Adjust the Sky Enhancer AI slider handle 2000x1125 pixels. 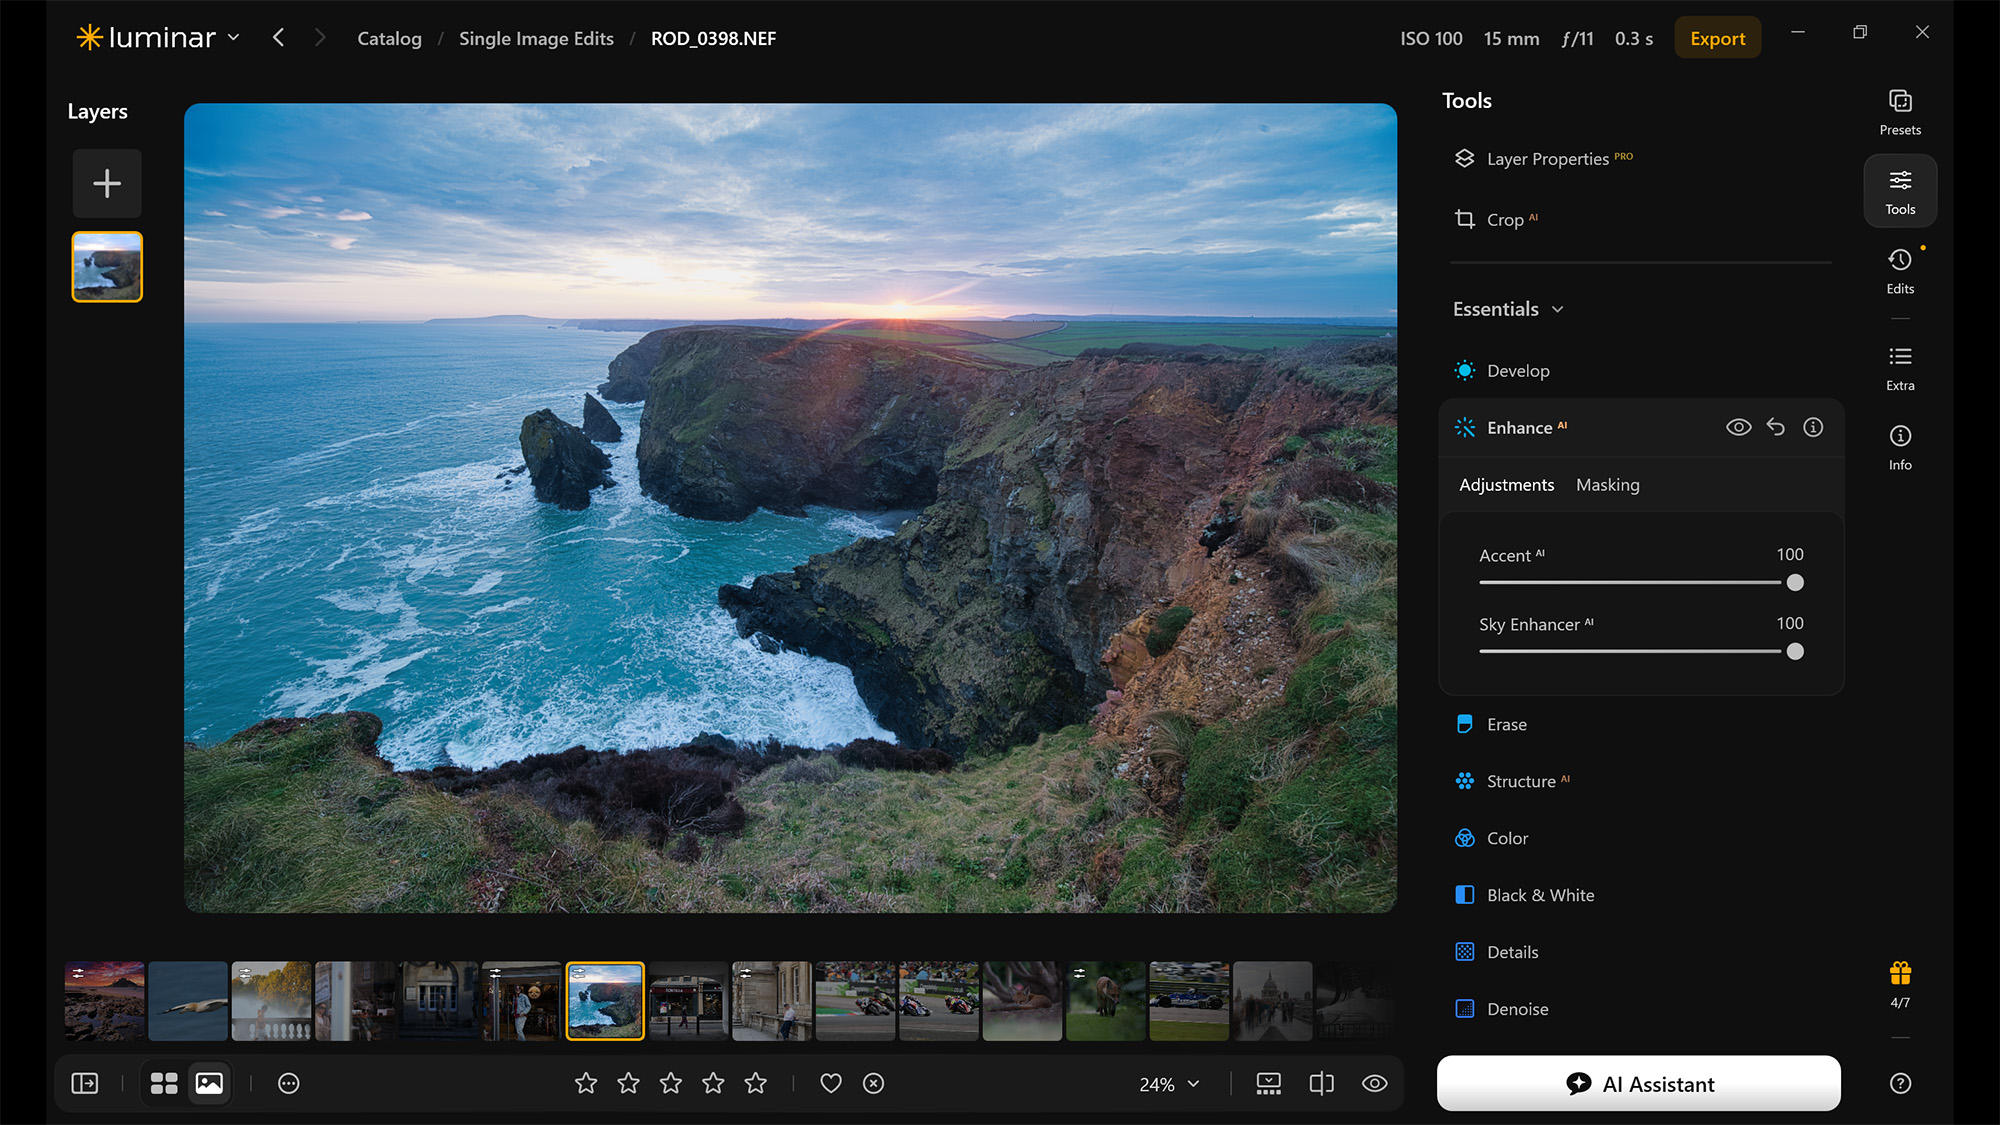(1795, 652)
